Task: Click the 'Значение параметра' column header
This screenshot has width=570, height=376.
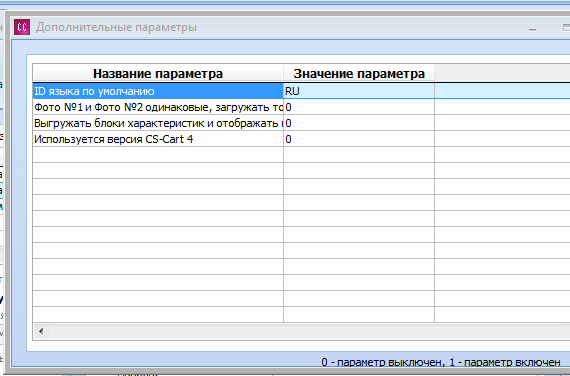Action: point(359,73)
